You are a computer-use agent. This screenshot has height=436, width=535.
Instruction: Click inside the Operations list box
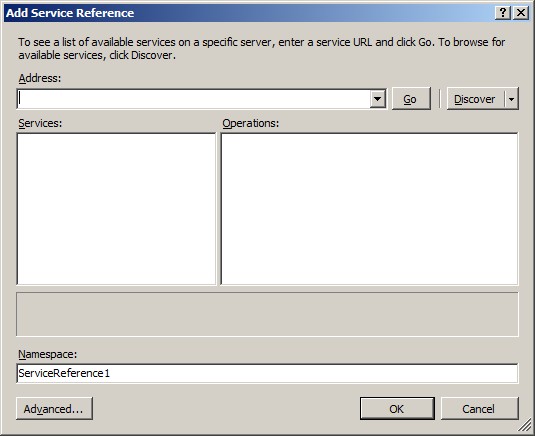coord(370,209)
